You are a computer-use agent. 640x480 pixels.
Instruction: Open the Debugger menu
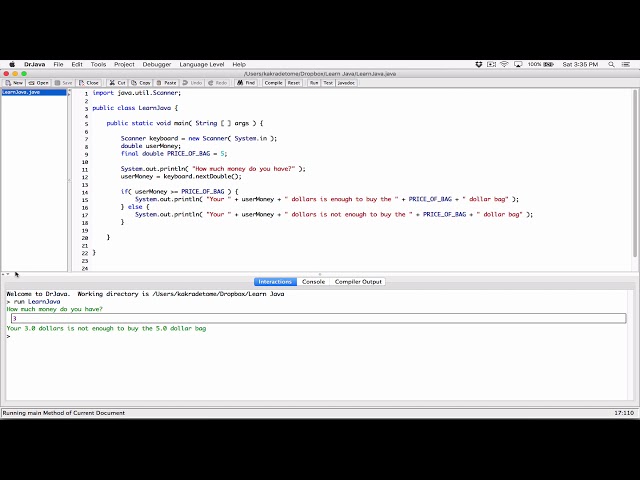[157, 64]
